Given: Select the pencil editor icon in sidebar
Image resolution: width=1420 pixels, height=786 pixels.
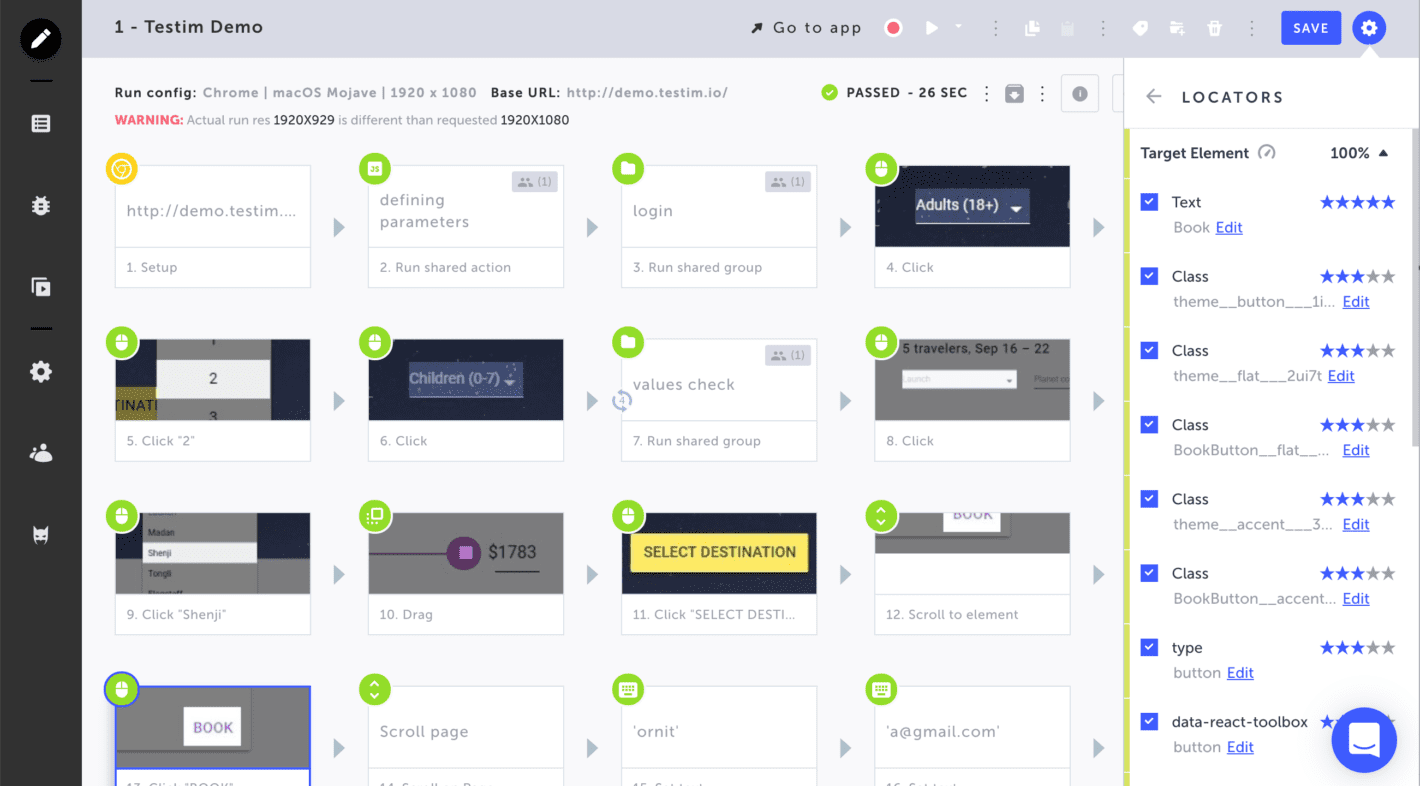Looking at the screenshot, I should 40,39.
